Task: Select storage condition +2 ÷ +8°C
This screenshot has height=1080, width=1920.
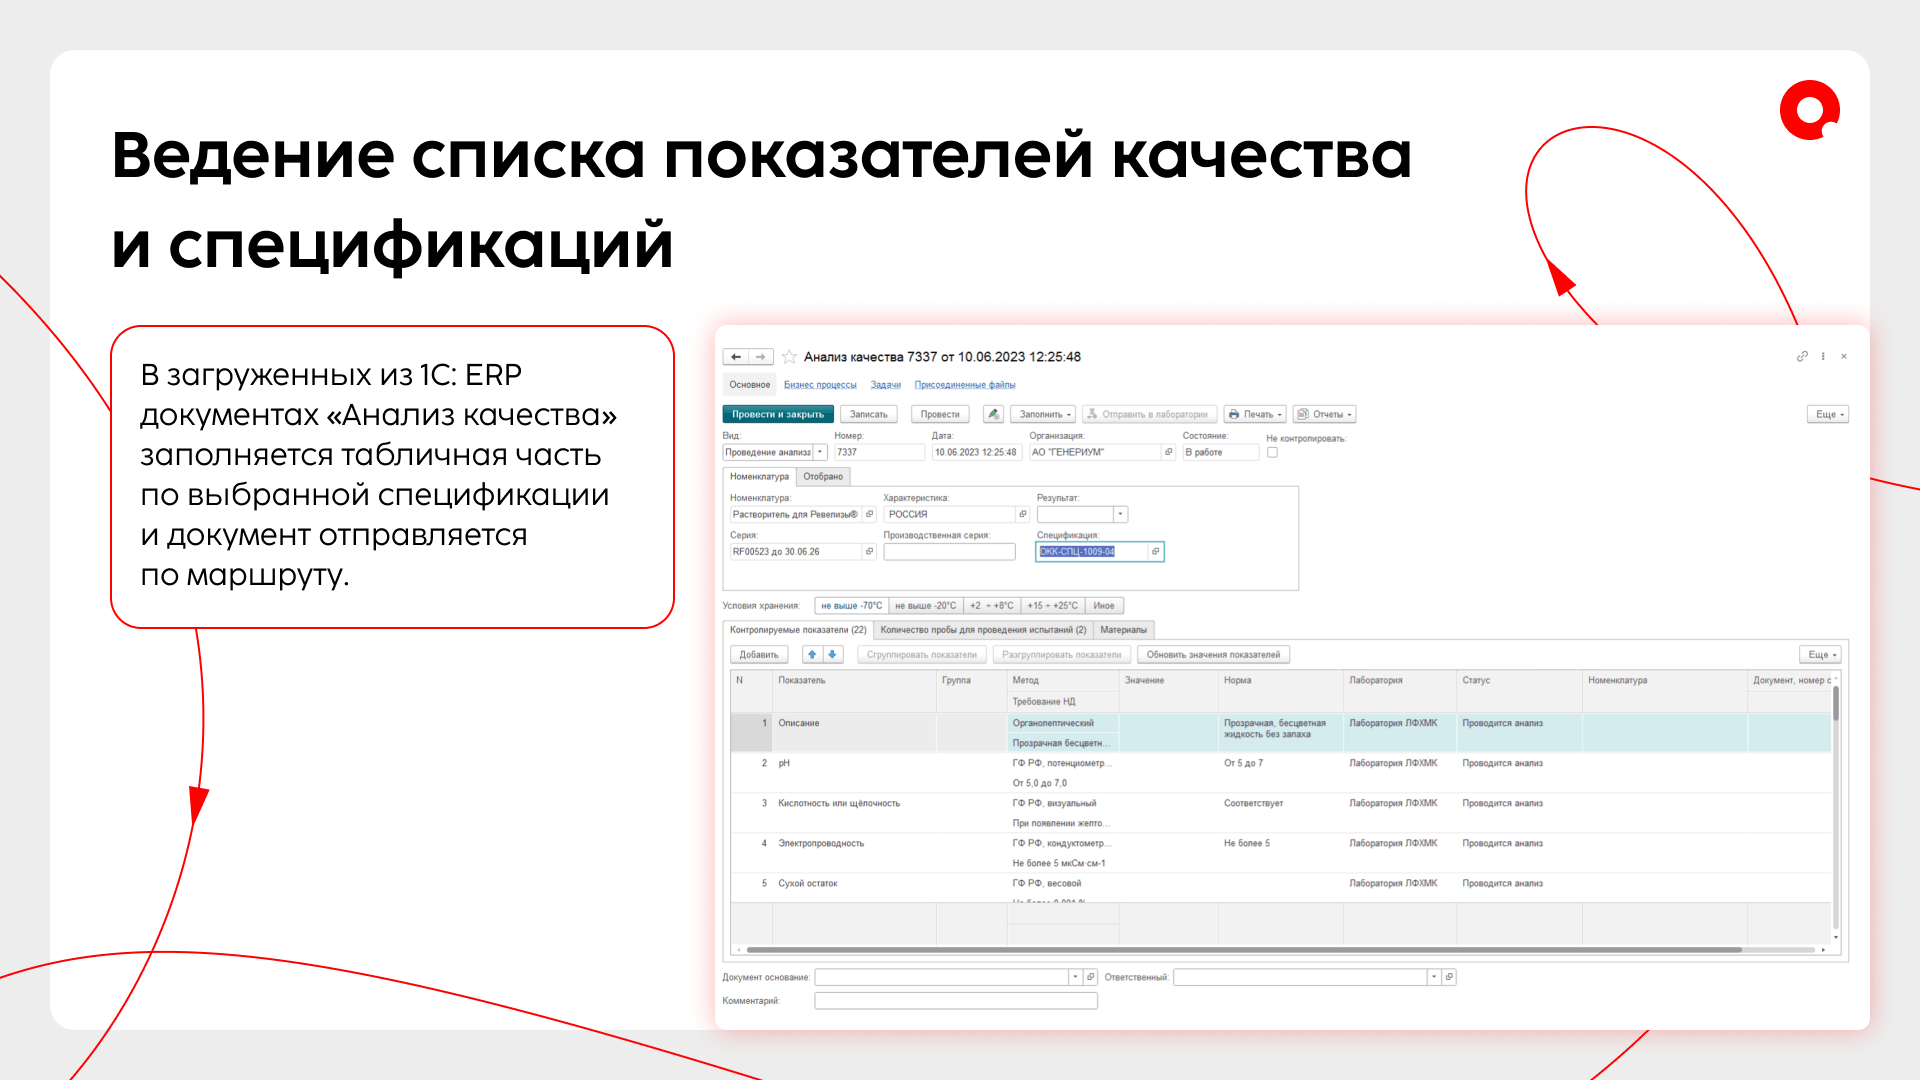Action: (991, 606)
